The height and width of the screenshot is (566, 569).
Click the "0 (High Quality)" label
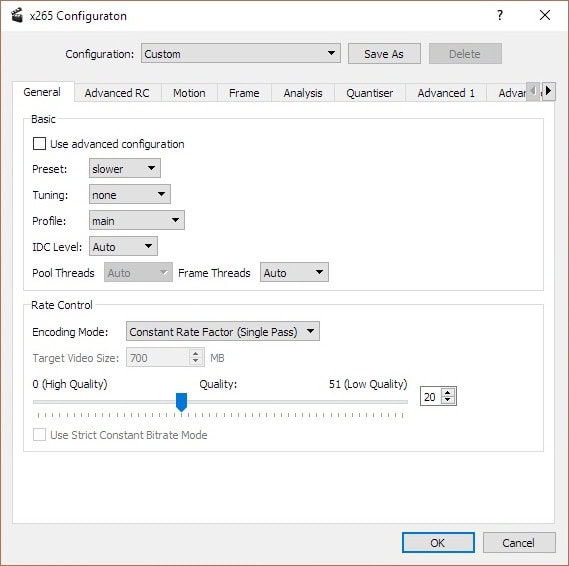[70, 384]
